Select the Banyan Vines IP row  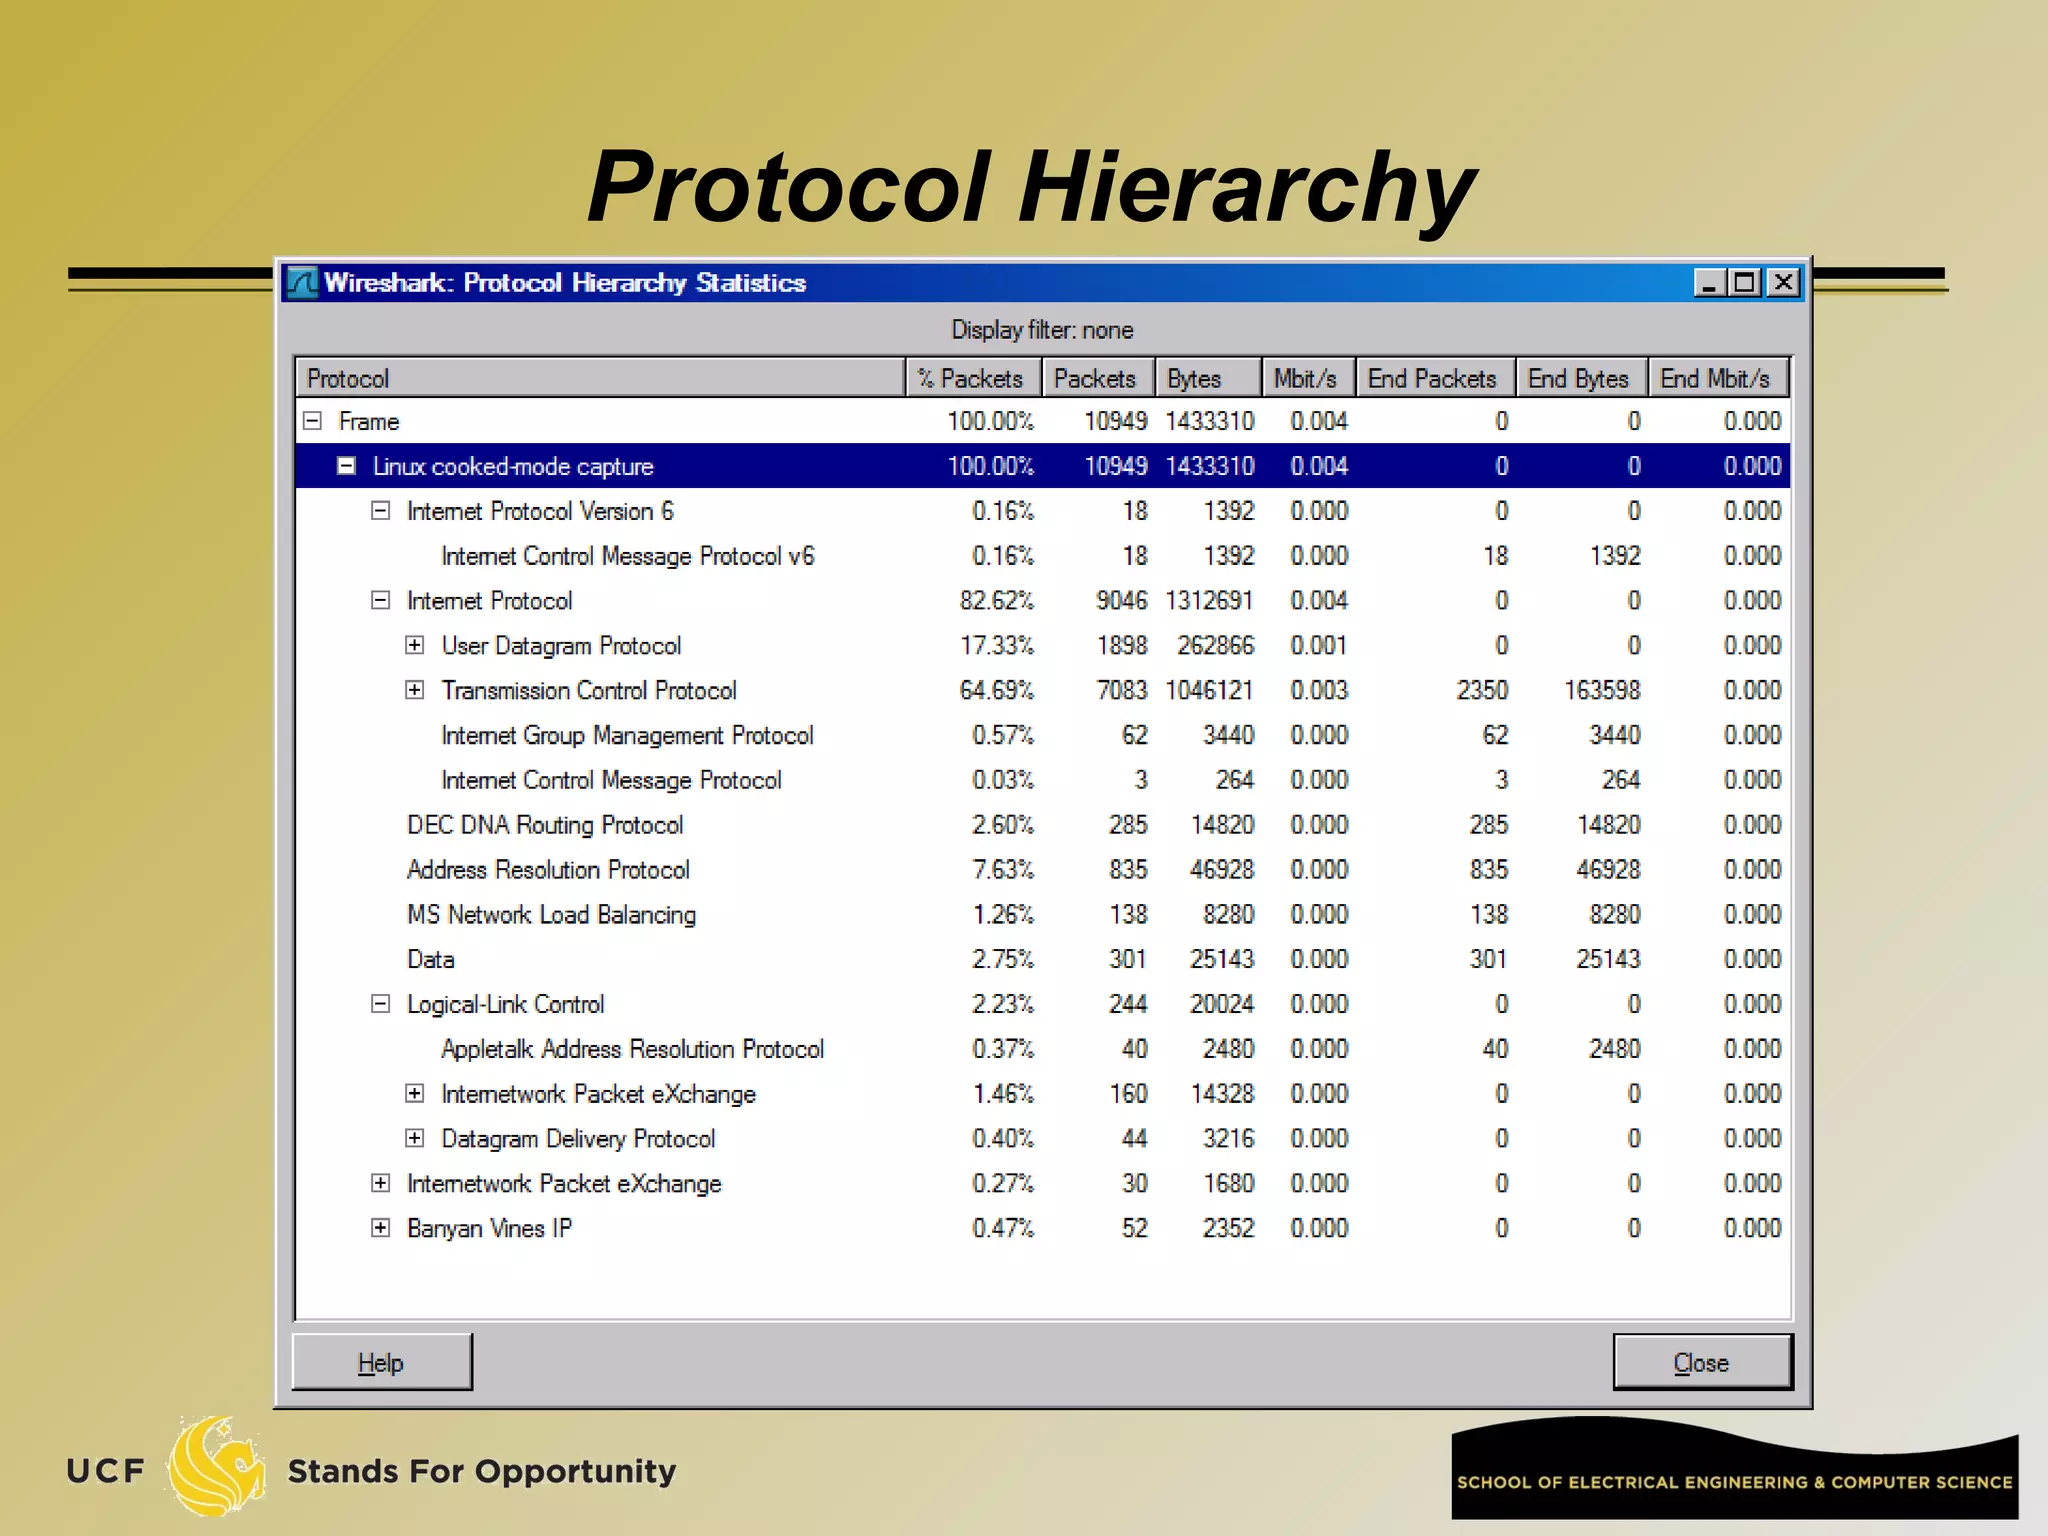click(x=1043, y=1228)
